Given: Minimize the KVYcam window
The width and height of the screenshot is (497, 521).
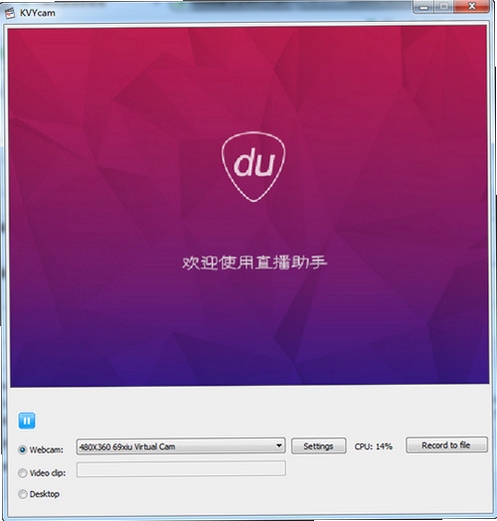Looking at the screenshot, I should (424, 6).
